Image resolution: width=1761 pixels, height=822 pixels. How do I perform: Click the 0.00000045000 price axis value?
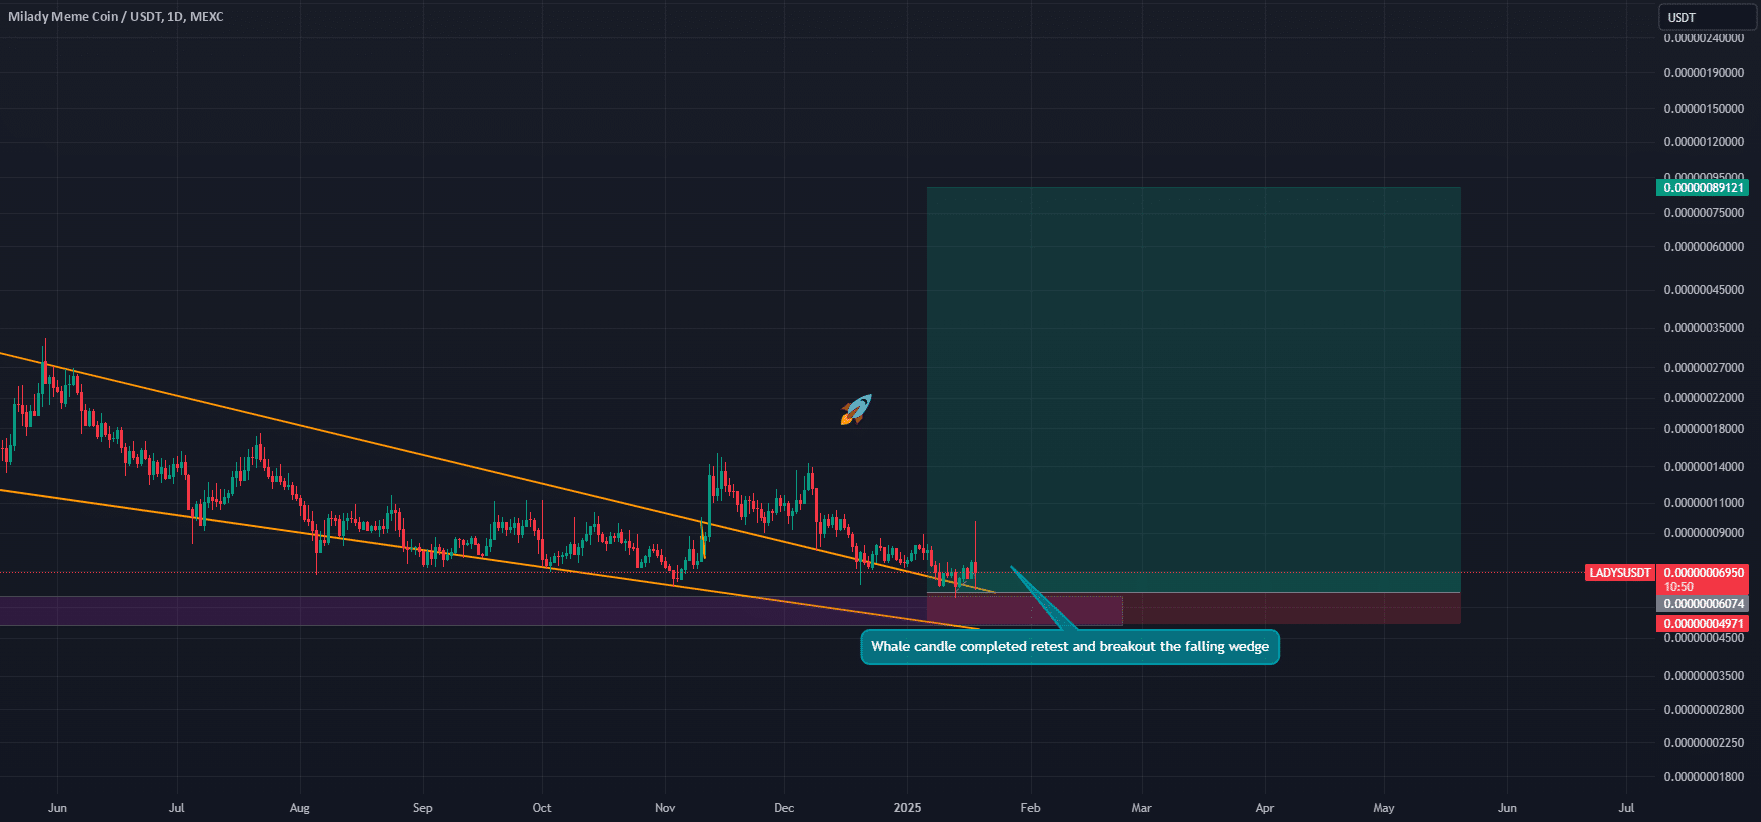(1703, 290)
